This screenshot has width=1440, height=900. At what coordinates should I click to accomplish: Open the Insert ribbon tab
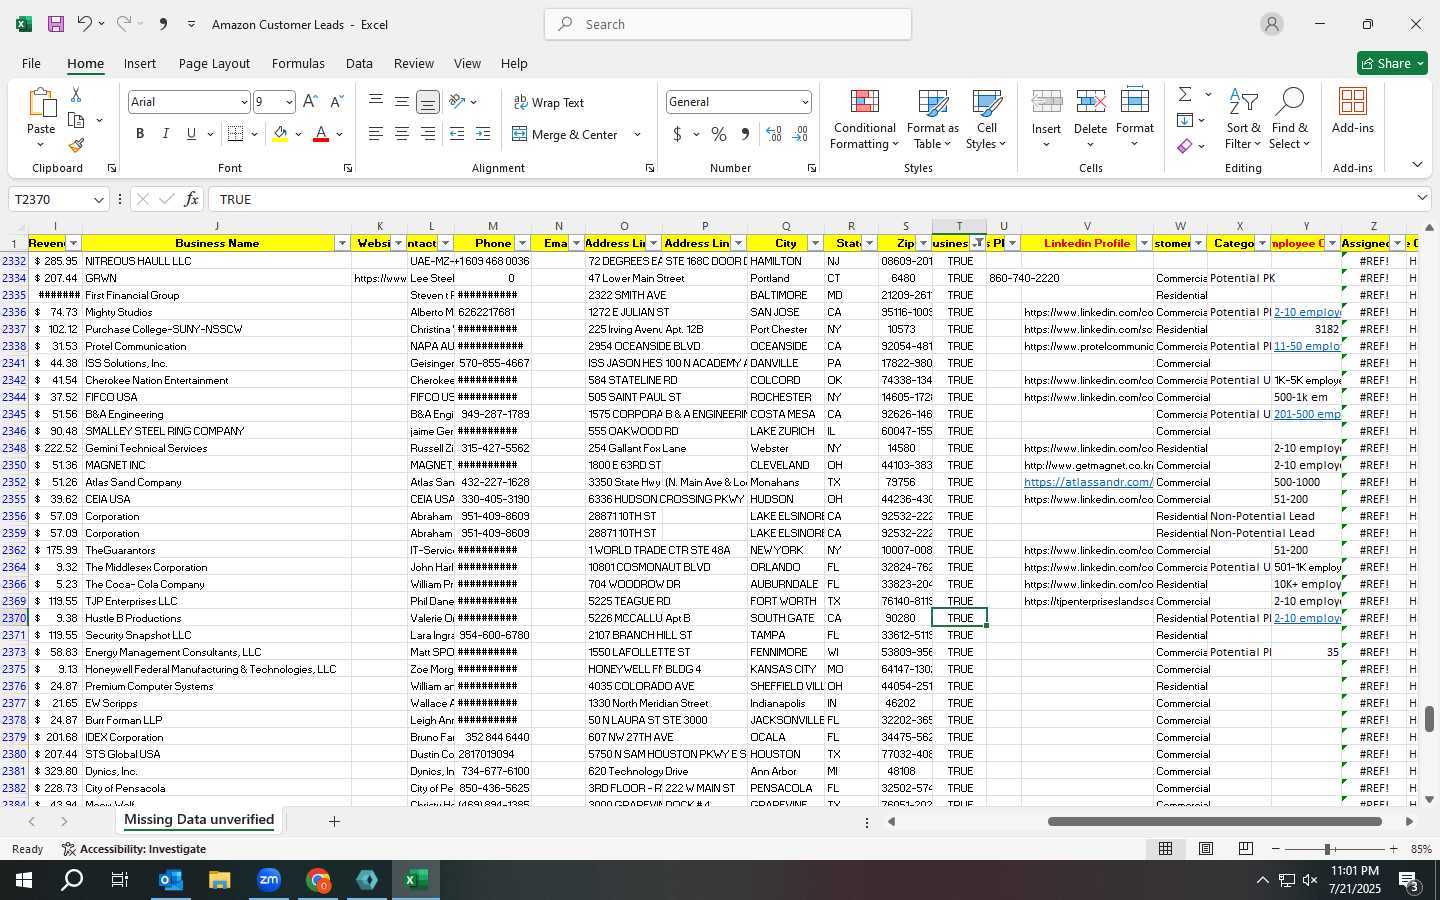coord(140,63)
